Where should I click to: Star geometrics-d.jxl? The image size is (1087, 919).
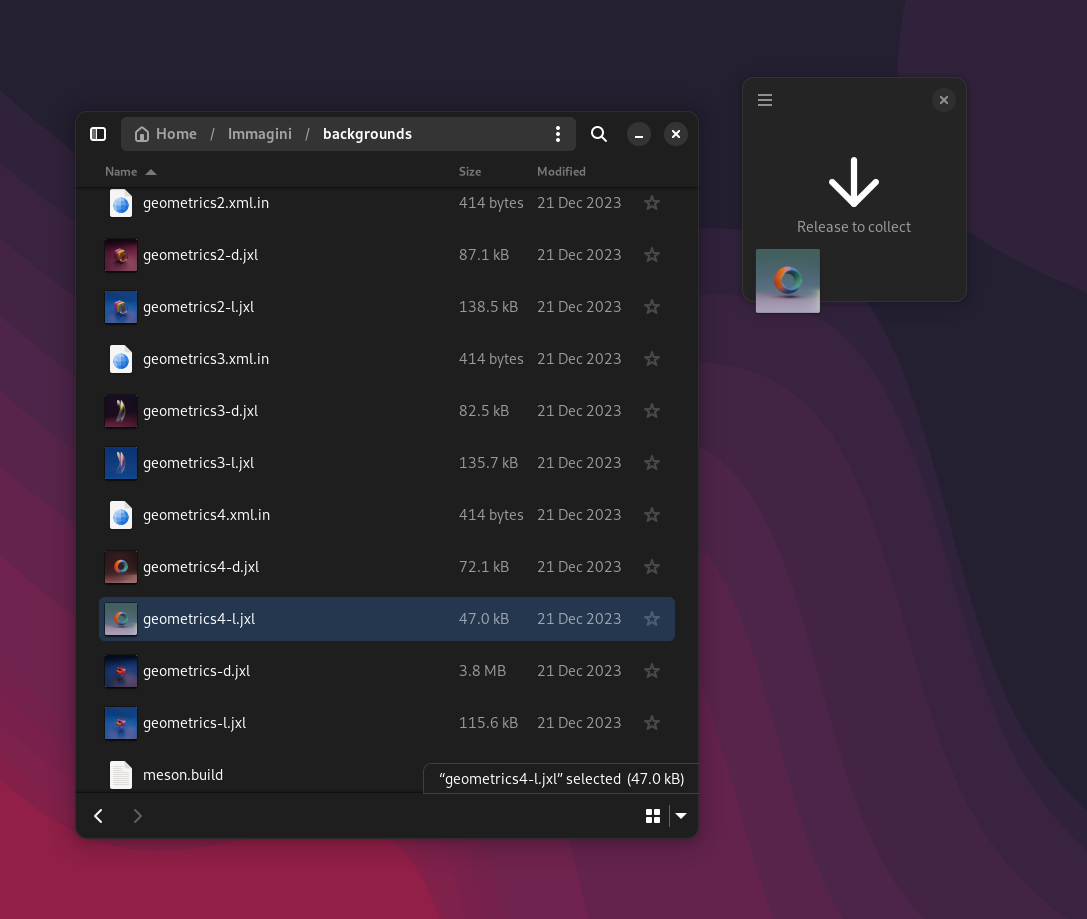[x=652, y=671]
